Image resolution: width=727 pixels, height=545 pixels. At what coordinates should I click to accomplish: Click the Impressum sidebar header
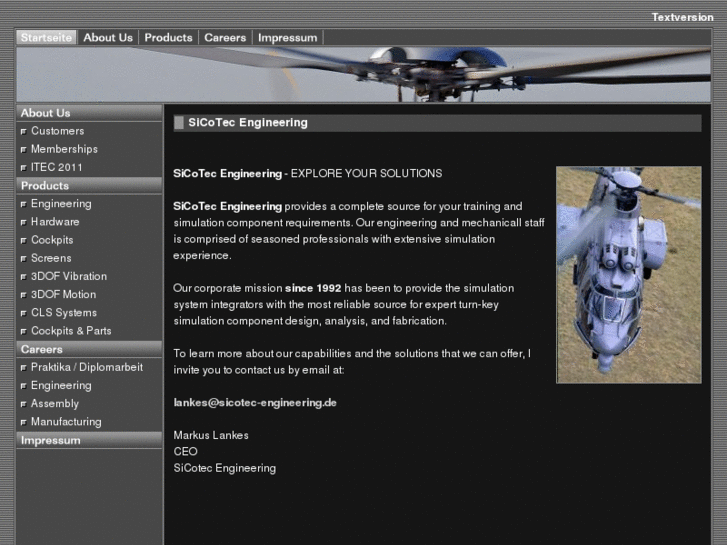[89, 440]
